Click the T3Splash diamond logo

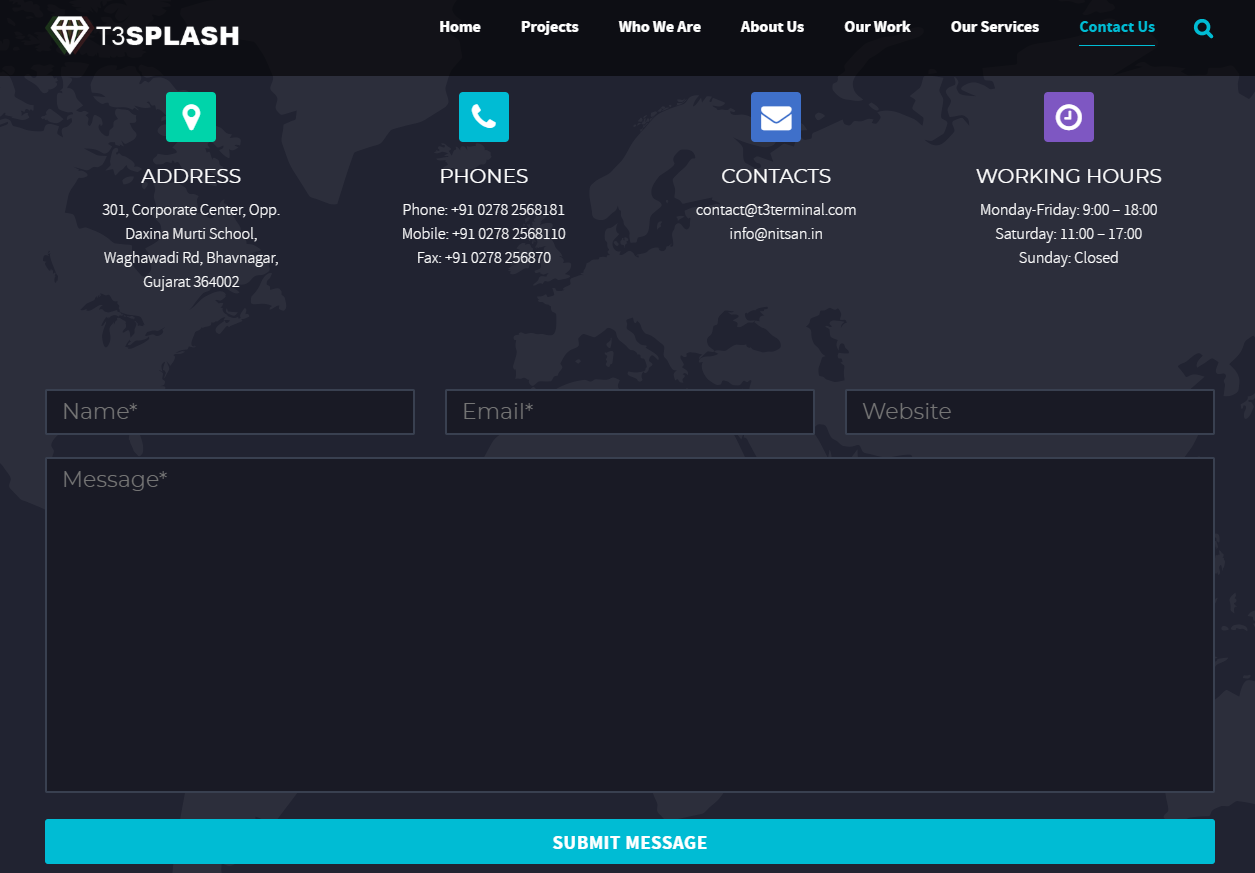(x=70, y=35)
